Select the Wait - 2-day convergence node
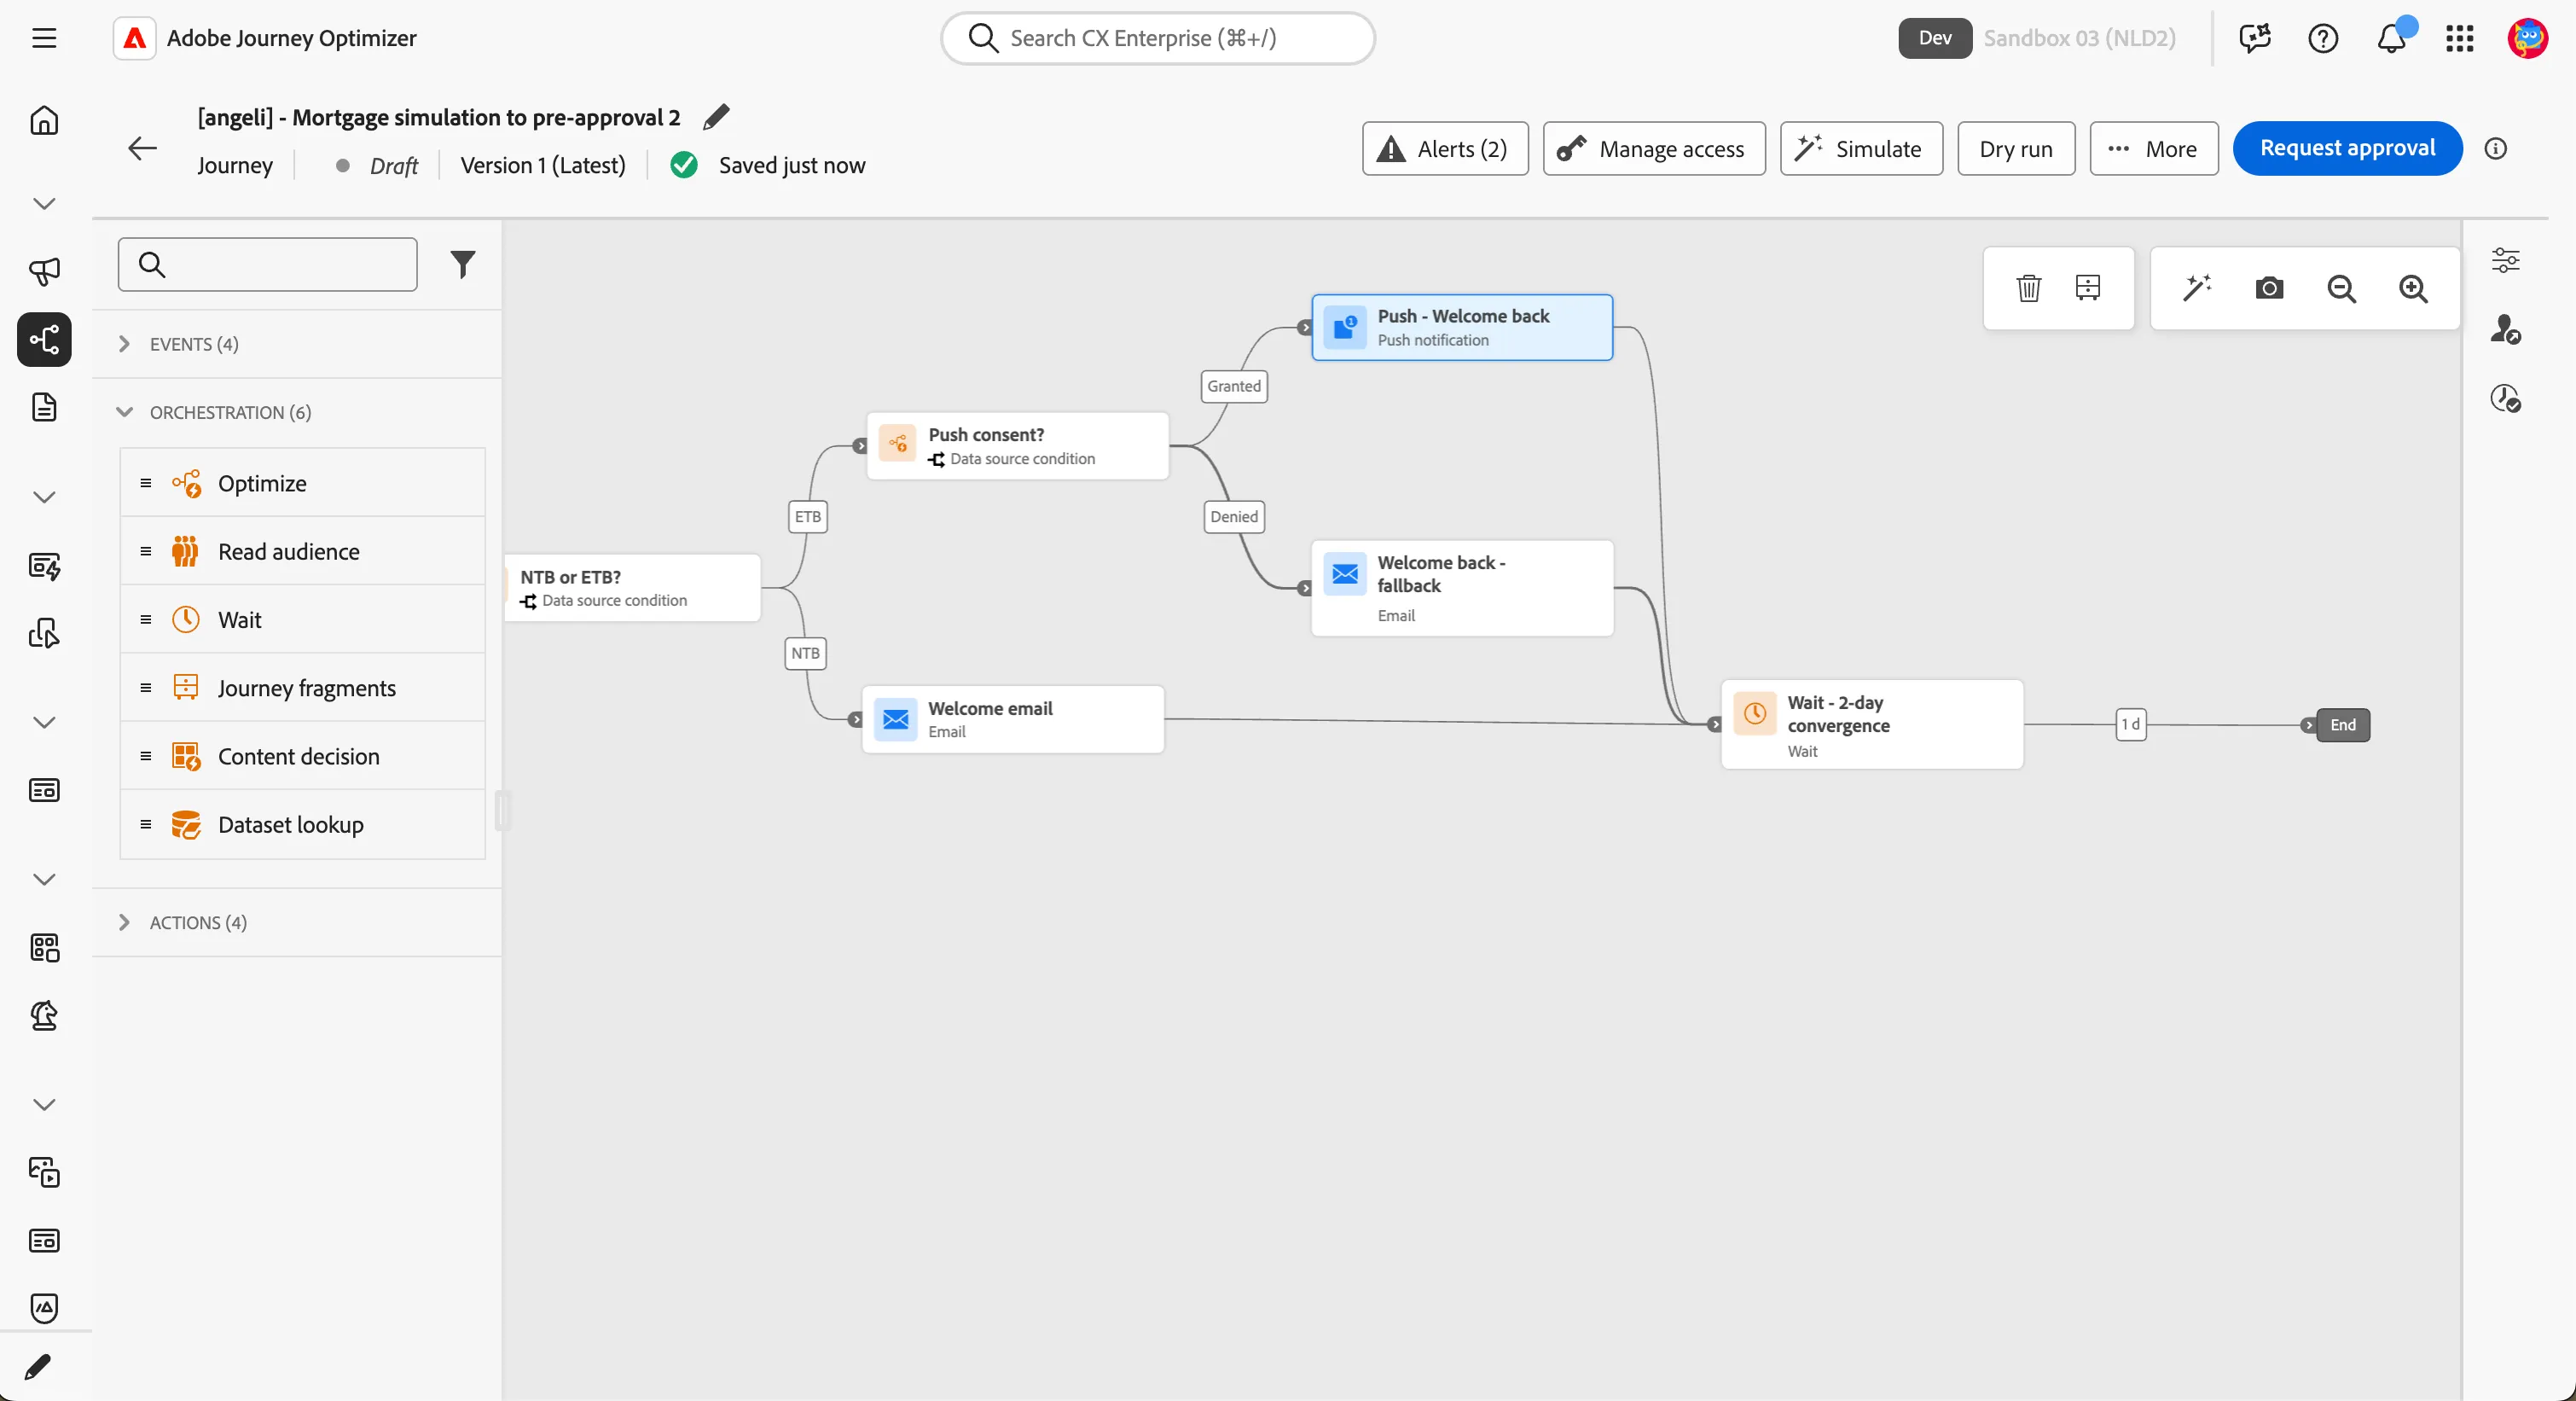This screenshot has width=2576, height=1401. pos(1871,725)
